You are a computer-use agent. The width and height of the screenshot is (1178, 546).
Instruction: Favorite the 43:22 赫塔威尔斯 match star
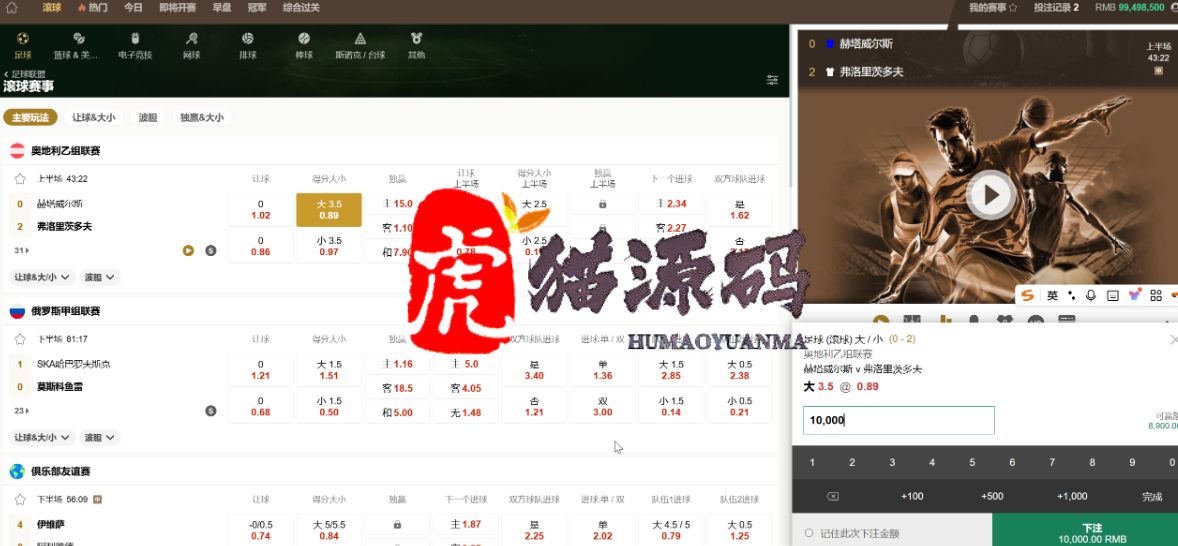(x=20, y=179)
